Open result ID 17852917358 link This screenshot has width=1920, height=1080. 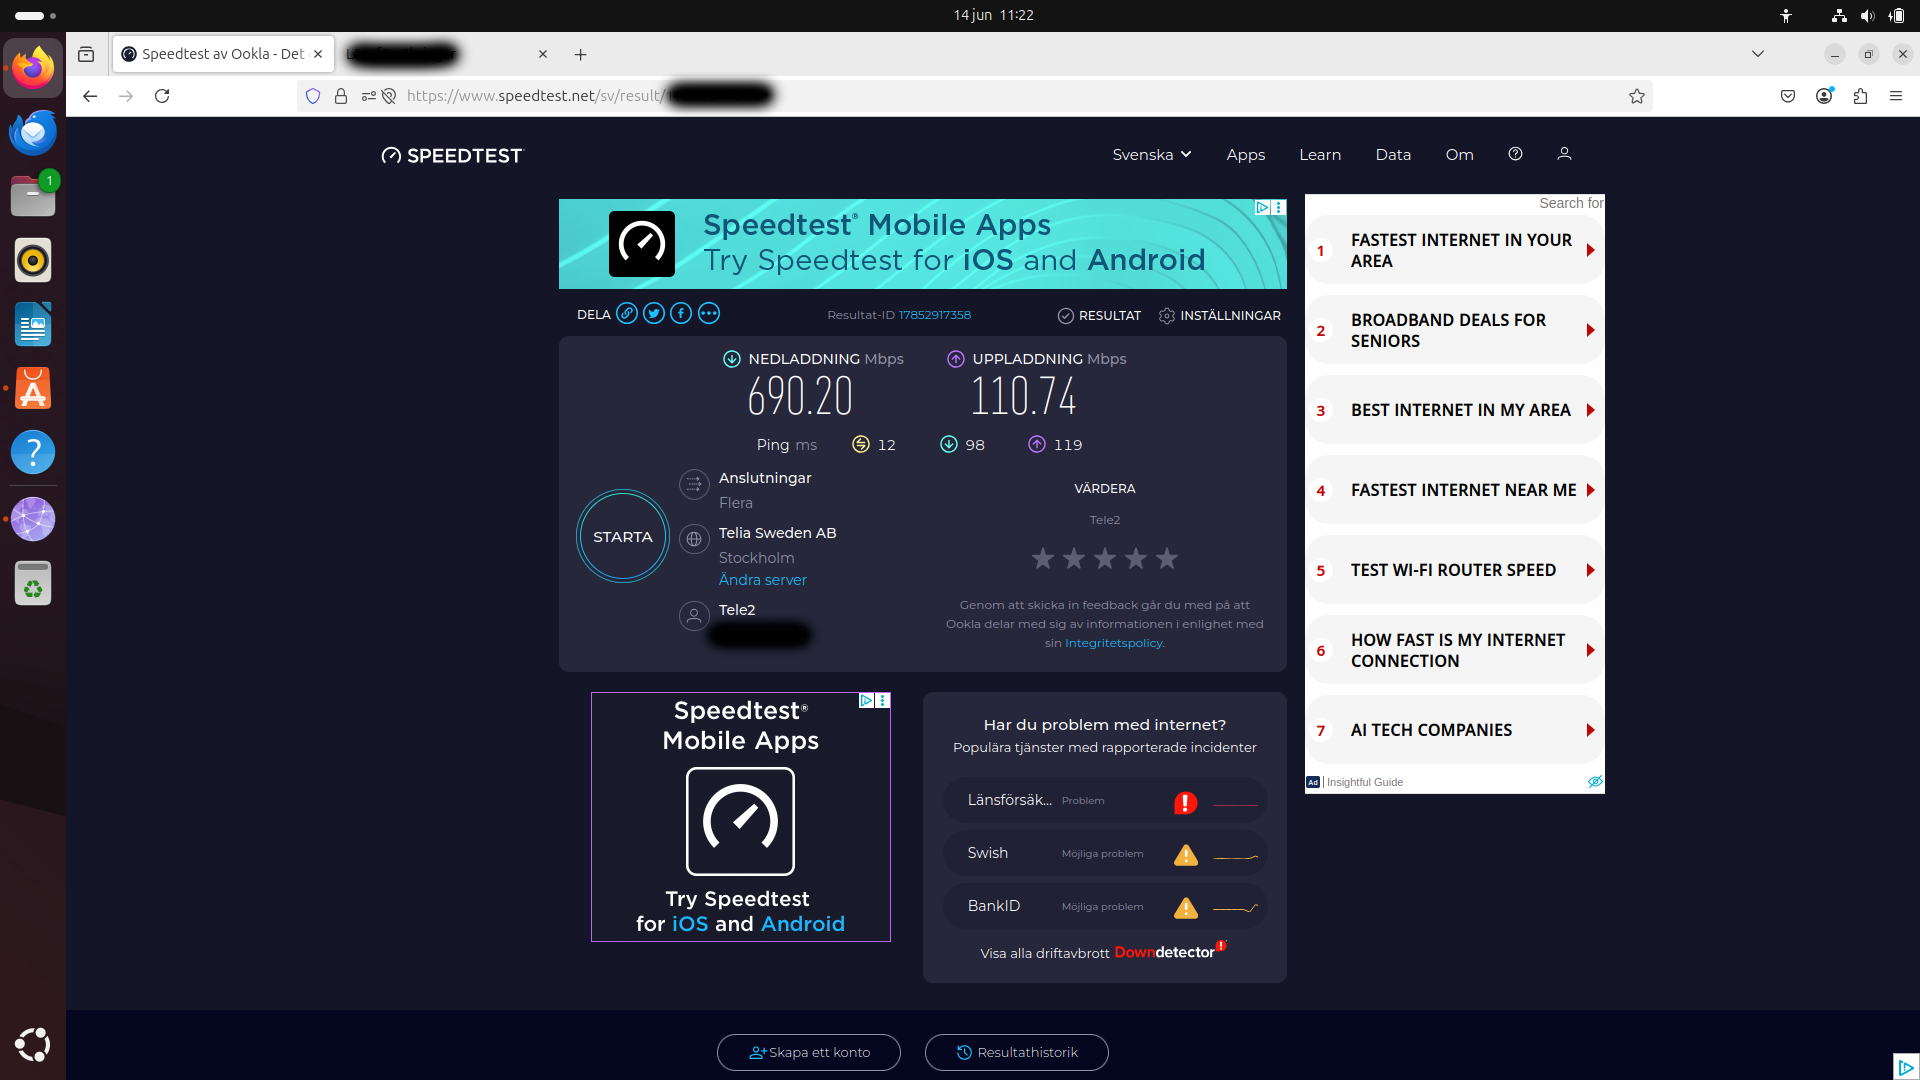pyautogui.click(x=935, y=315)
